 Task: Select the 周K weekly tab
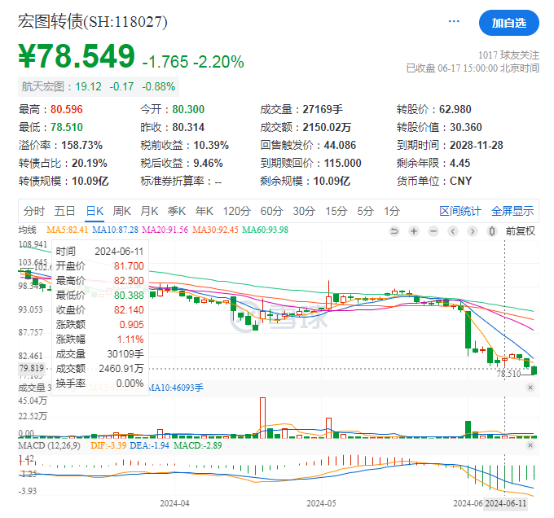tap(122, 211)
